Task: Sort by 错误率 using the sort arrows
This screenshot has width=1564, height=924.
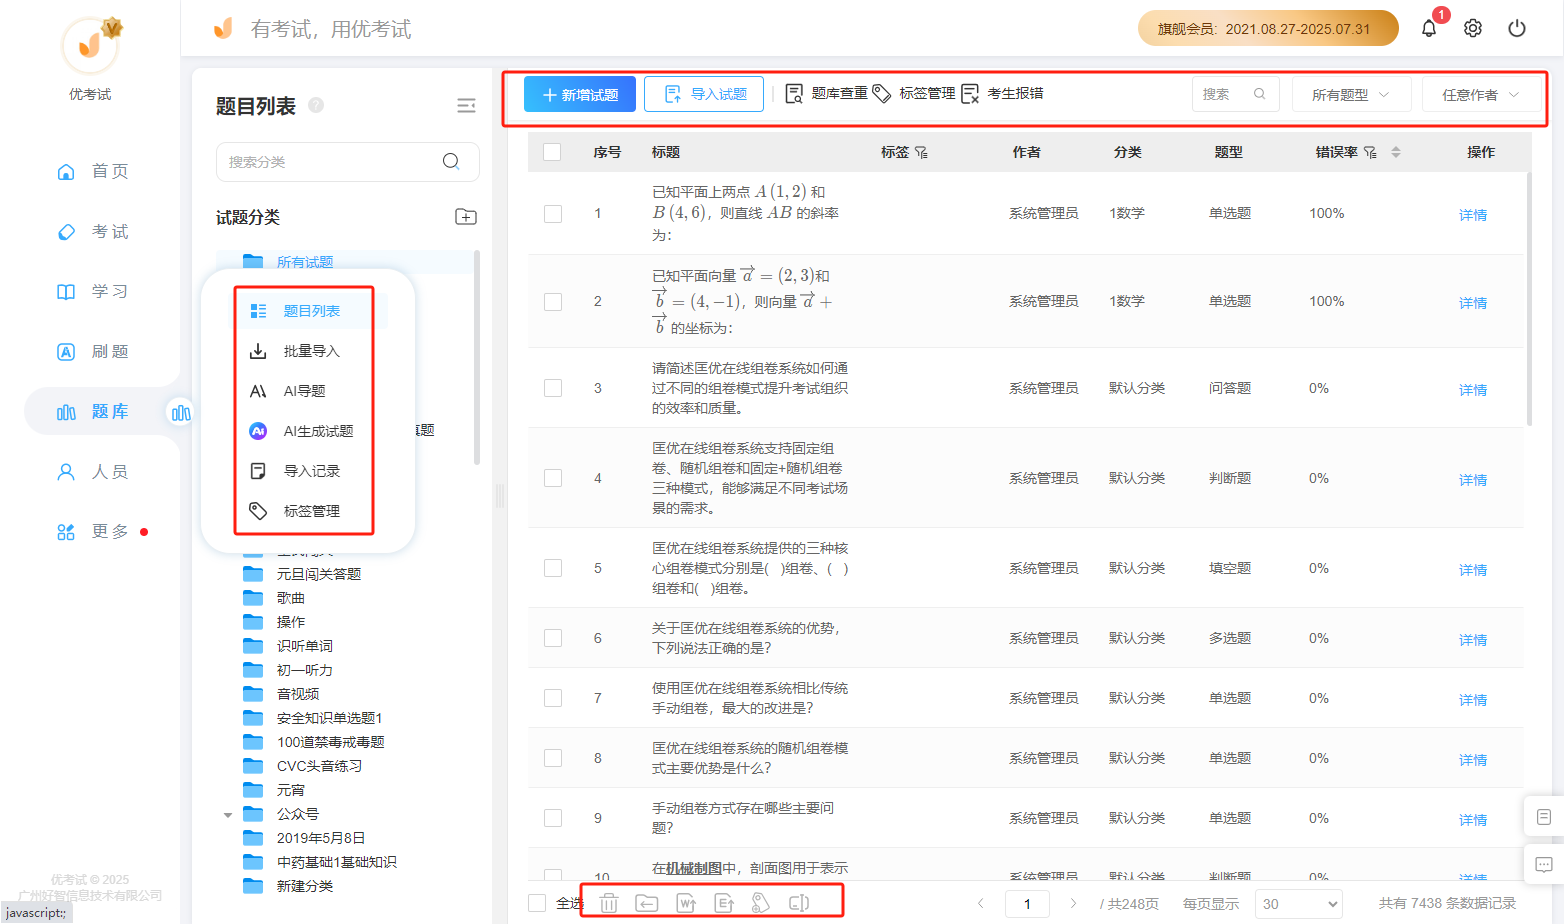Action: pos(1396,152)
